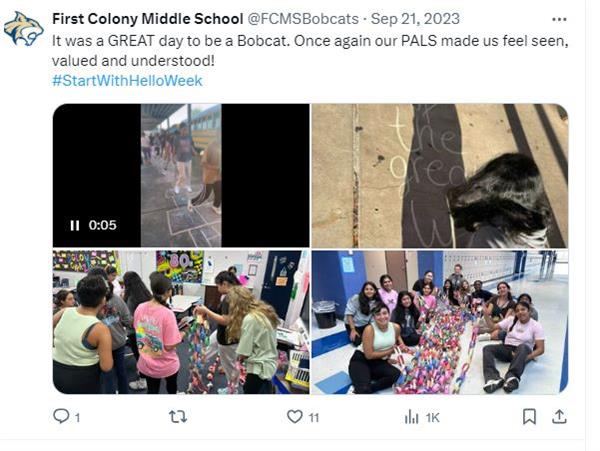Like the tweet with heart icon
This screenshot has width=600, height=451.
(294, 417)
